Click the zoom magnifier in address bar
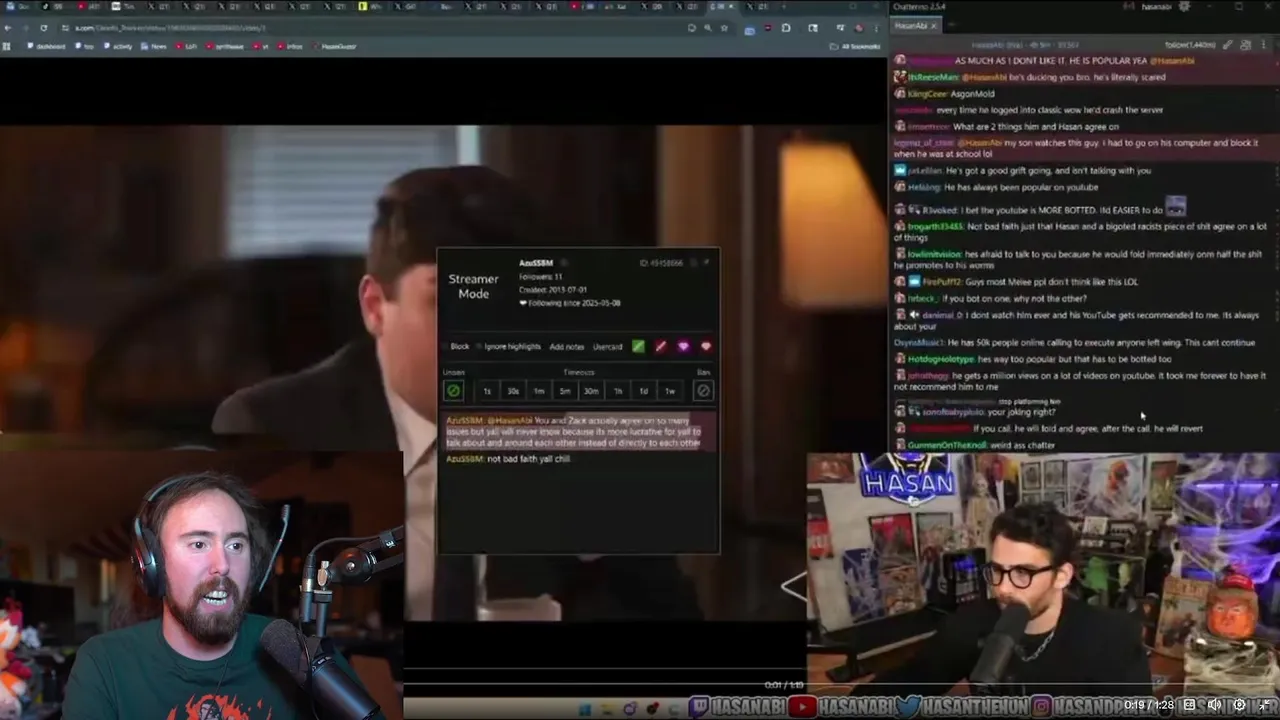This screenshot has width=1280, height=720. (707, 28)
